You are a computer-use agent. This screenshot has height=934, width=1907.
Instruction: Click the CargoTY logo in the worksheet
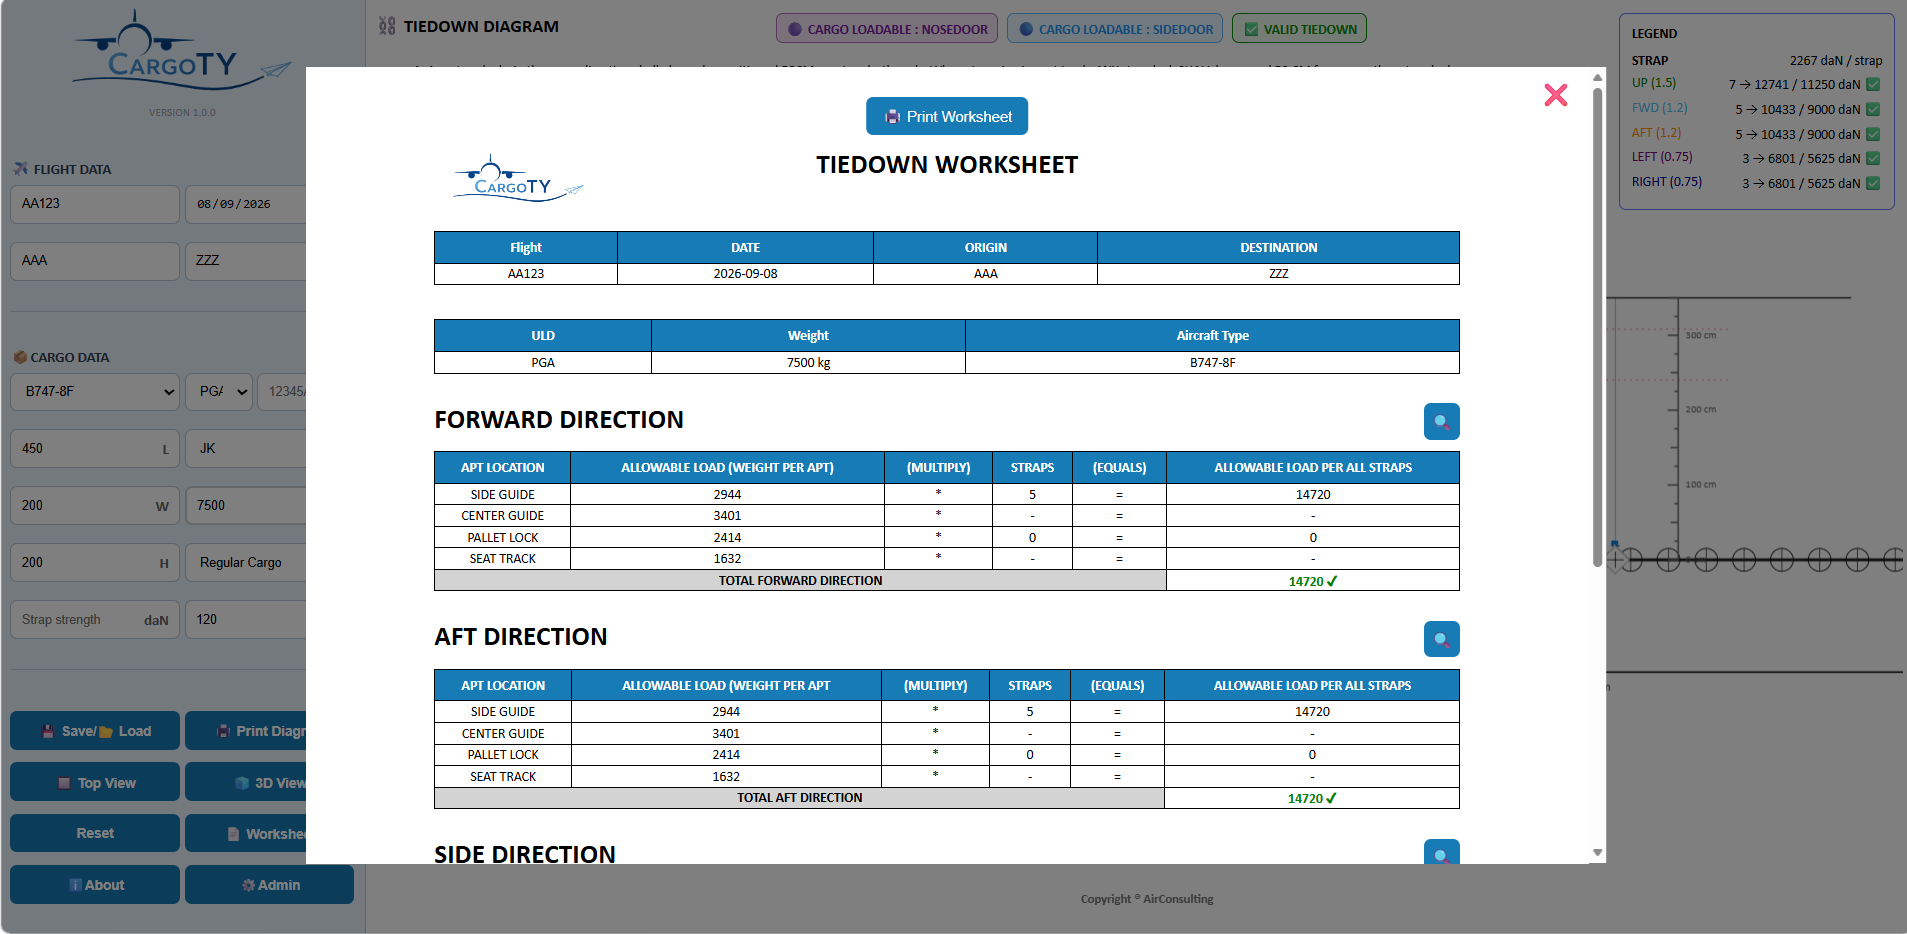pos(518,180)
